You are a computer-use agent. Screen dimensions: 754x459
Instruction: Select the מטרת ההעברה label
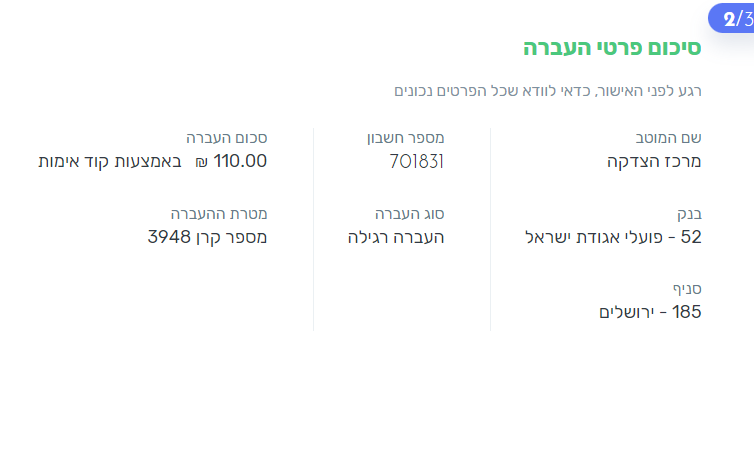[x=218, y=213]
